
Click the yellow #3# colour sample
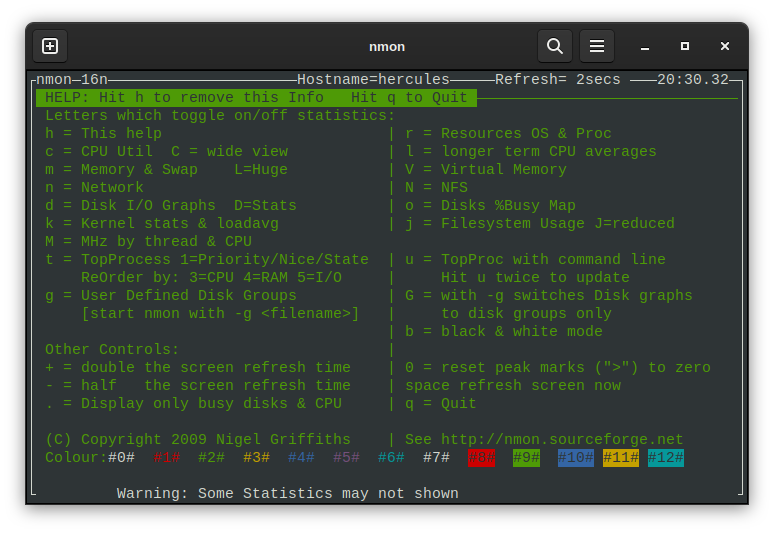[256, 457]
